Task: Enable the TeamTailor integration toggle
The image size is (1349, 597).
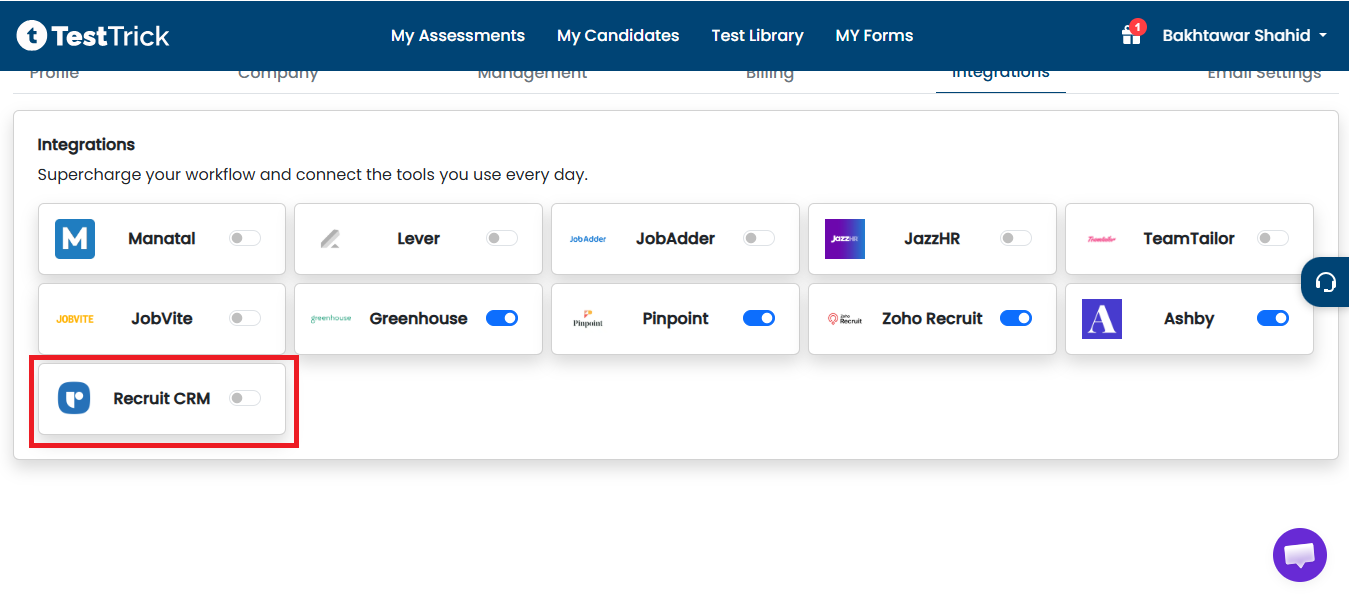Action: [x=1273, y=238]
